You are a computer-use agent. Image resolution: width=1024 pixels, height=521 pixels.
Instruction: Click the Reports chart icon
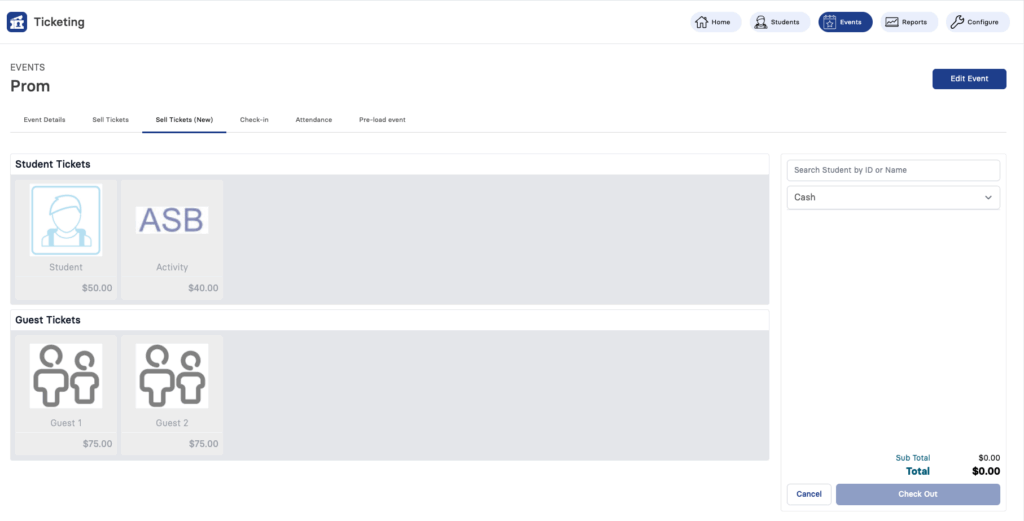coord(891,22)
